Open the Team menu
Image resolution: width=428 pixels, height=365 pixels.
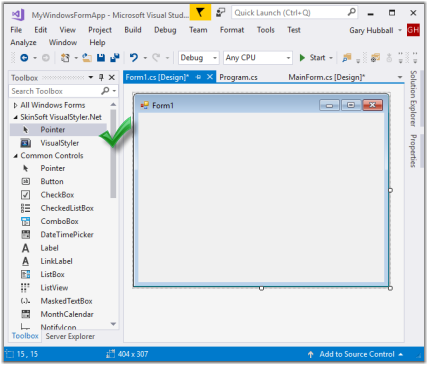click(198, 30)
